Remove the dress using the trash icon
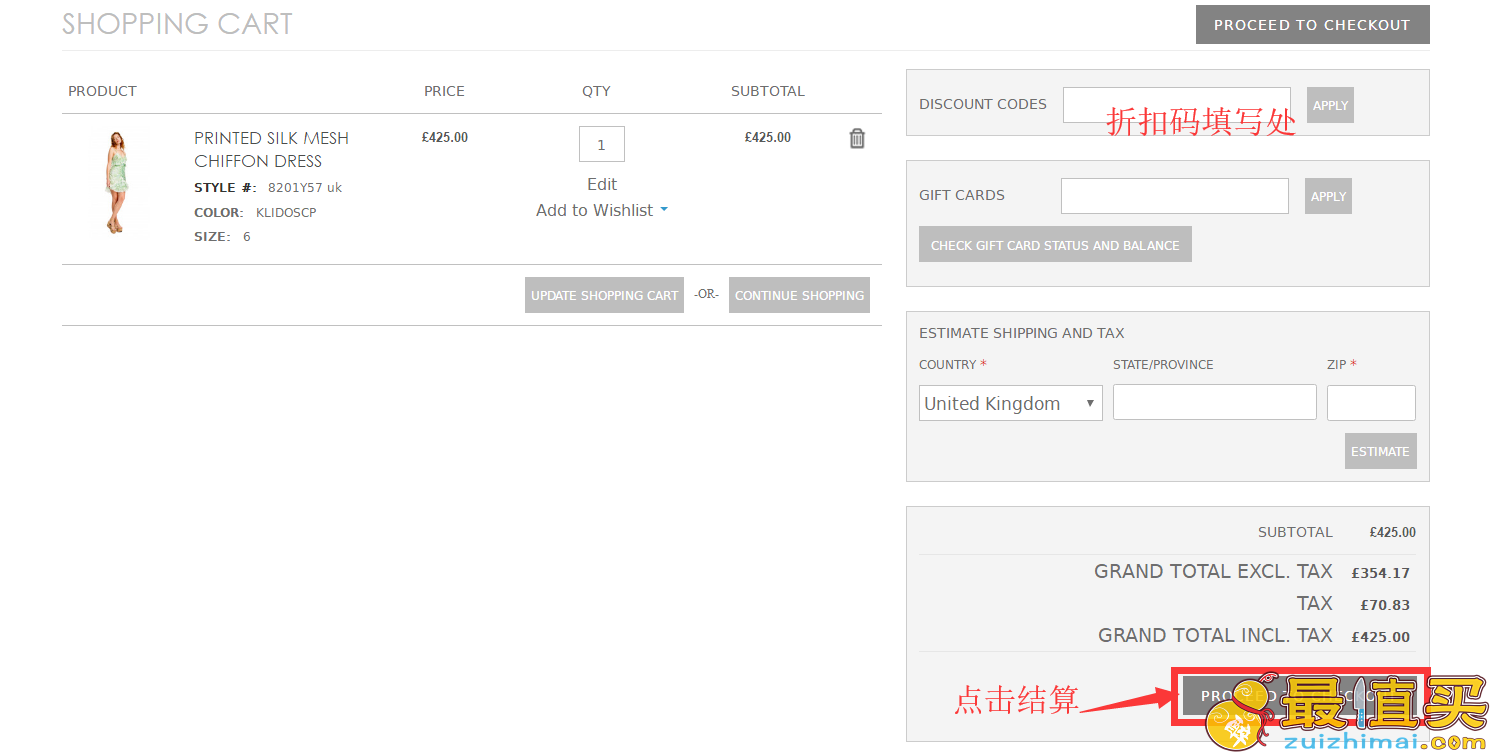The width and height of the screenshot is (1492, 753). click(x=857, y=139)
